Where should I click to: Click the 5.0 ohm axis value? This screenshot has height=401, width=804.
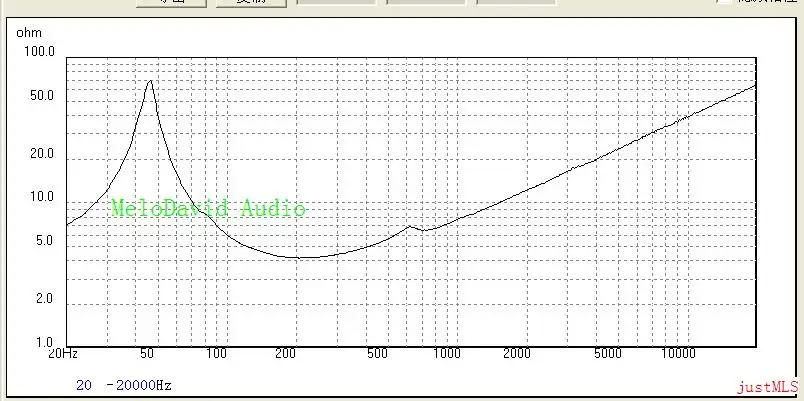tap(45, 240)
